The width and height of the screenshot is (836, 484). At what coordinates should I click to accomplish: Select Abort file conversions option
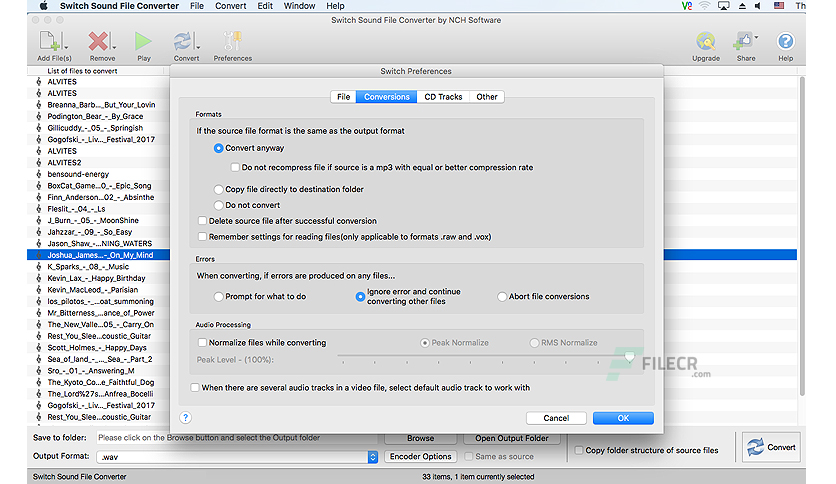[x=502, y=296]
